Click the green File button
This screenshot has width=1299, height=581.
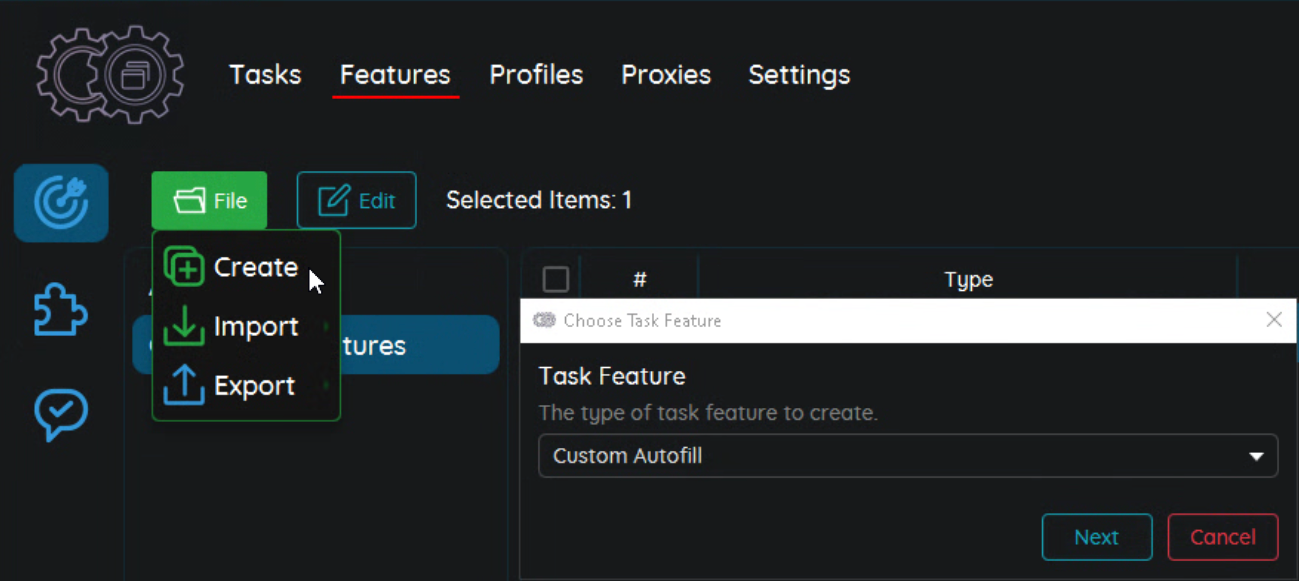click(x=210, y=201)
